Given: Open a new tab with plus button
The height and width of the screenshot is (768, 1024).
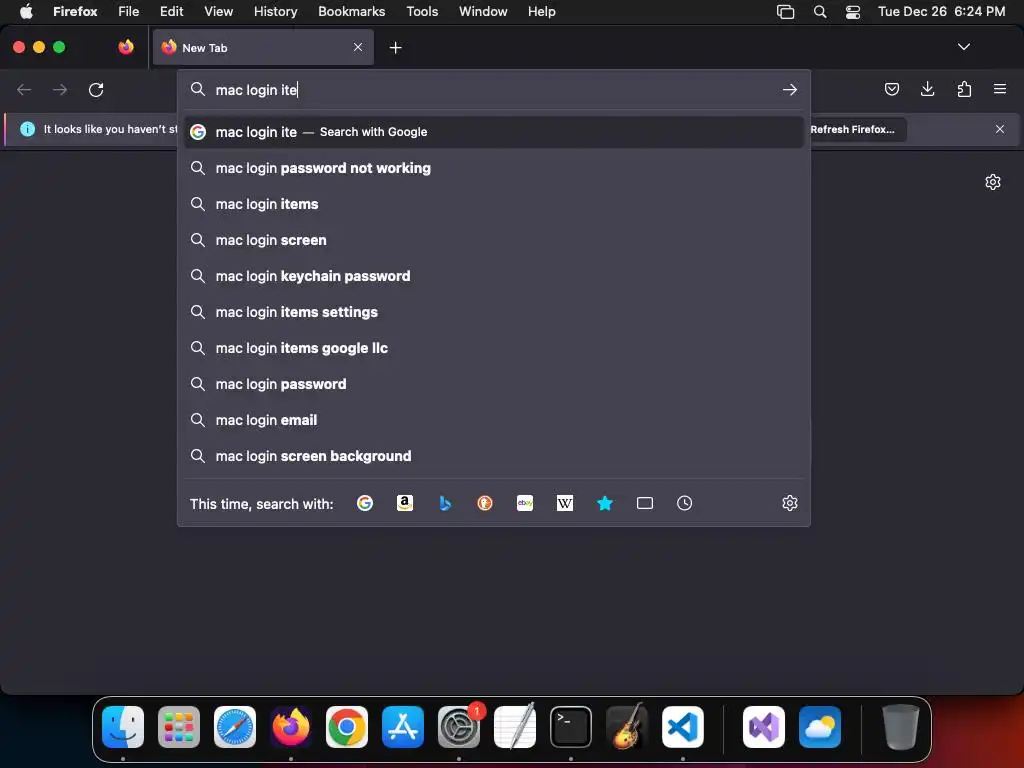Looking at the screenshot, I should [395, 48].
